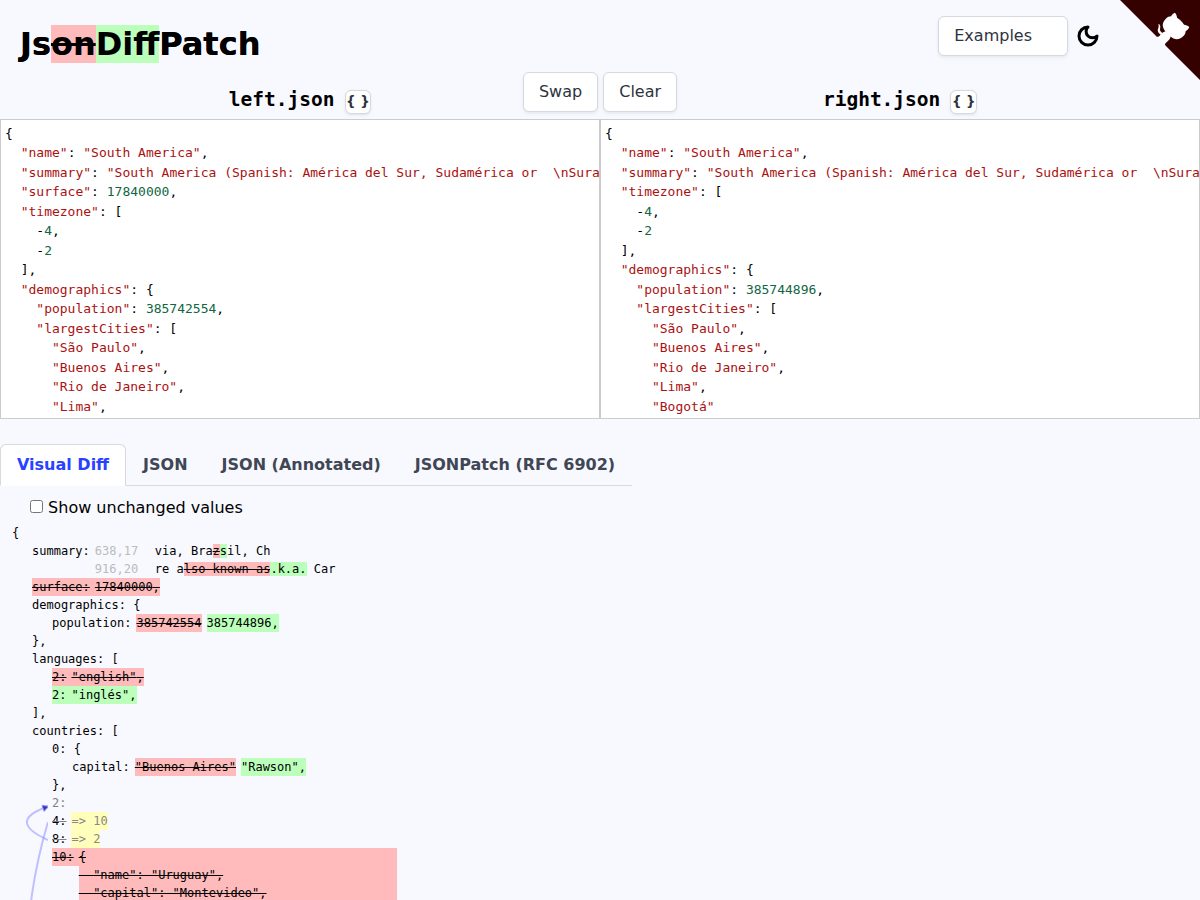Click the Clear button
Viewport: 1200px width, 900px height.
click(640, 92)
